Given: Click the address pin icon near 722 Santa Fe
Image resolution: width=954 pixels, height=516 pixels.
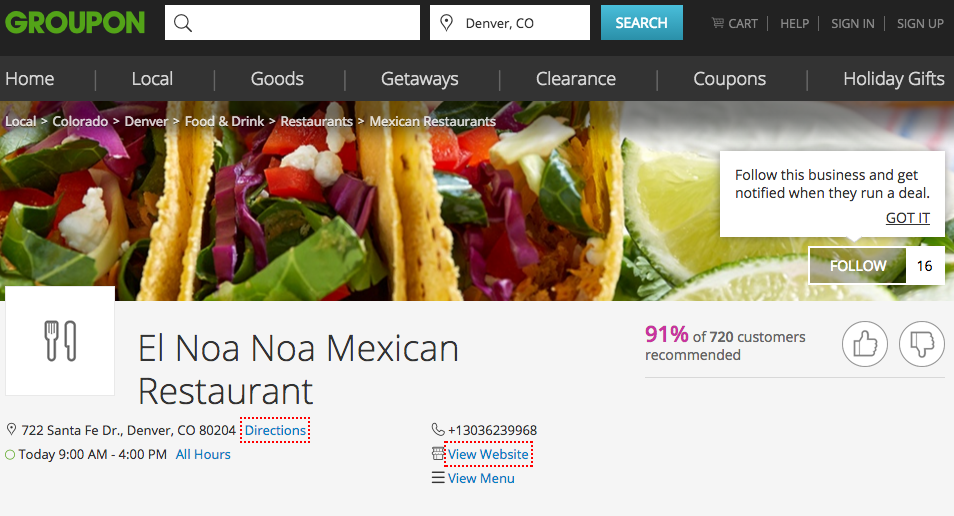Looking at the screenshot, I should tap(11, 430).
